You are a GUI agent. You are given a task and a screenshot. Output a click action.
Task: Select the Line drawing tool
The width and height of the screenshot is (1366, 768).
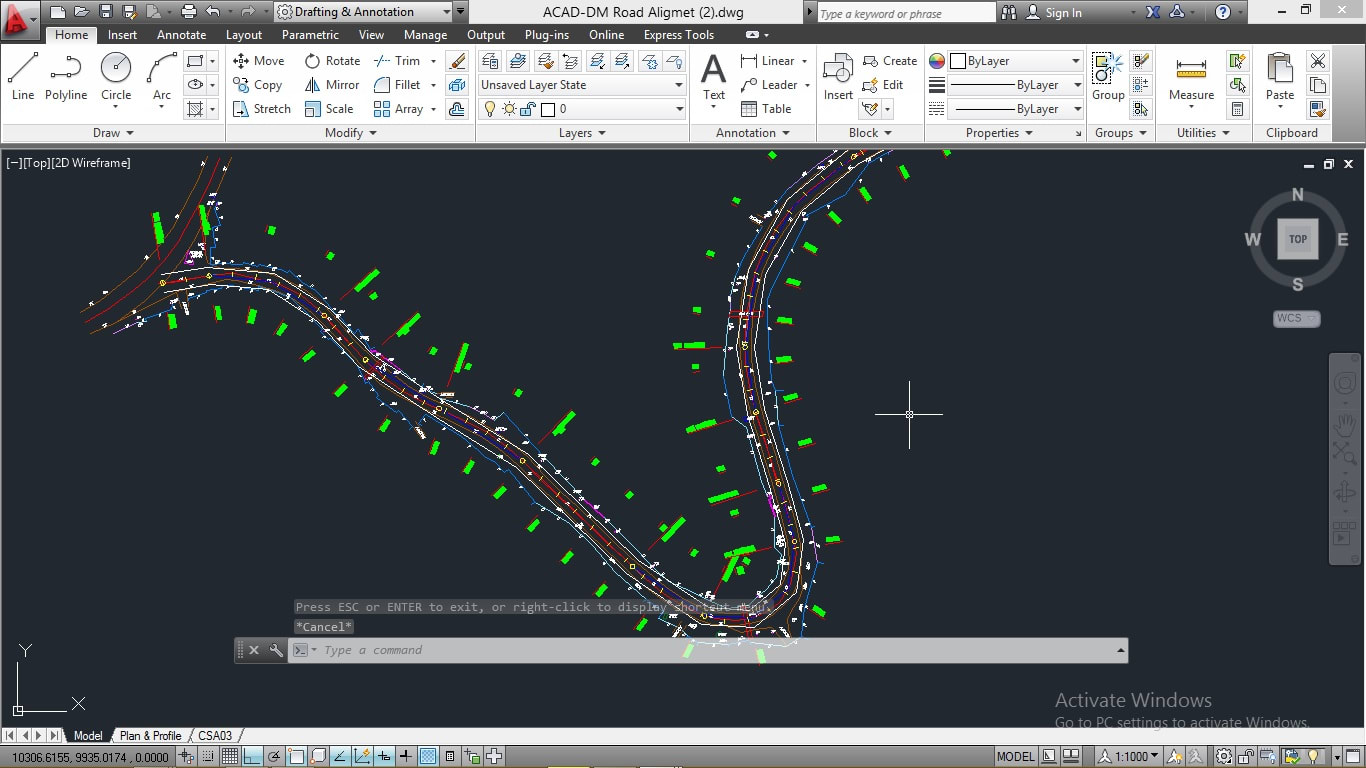tap(23, 77)
